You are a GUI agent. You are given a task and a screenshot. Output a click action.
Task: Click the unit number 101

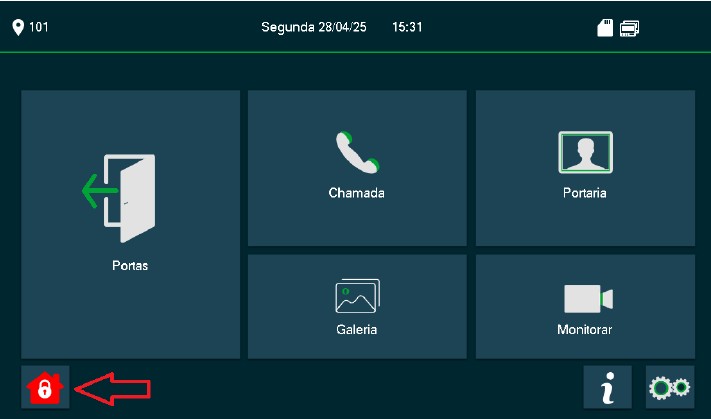tap(39, 27)
